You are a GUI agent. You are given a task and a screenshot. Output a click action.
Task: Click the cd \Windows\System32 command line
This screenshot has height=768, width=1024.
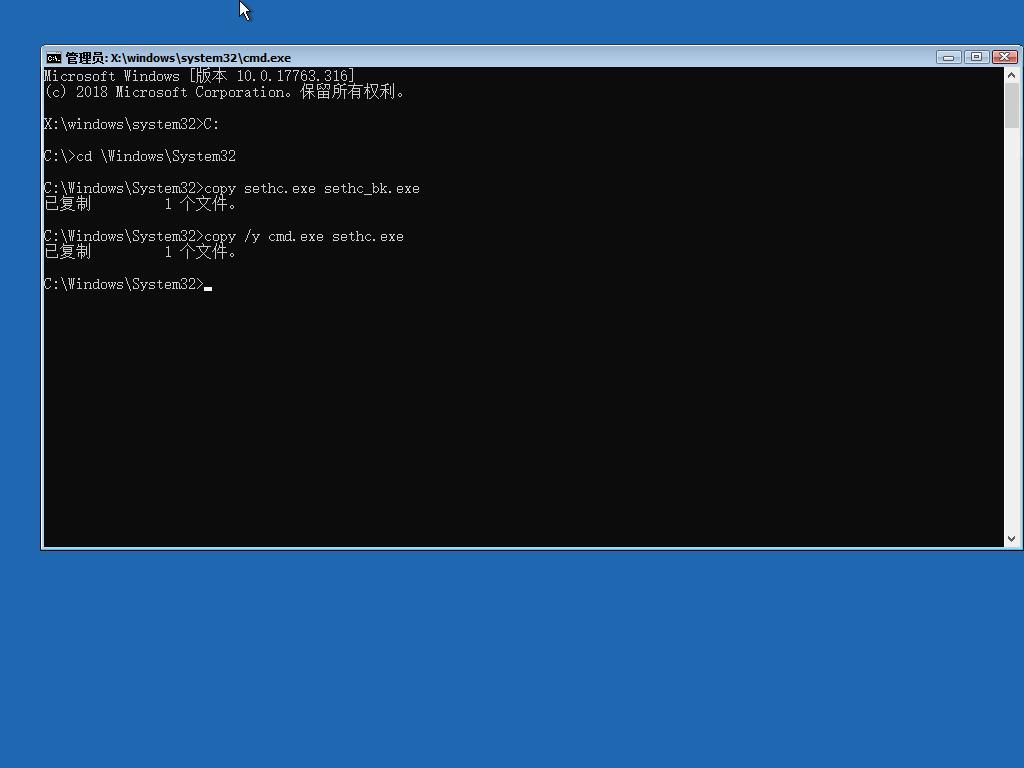(x=140, y=156)
